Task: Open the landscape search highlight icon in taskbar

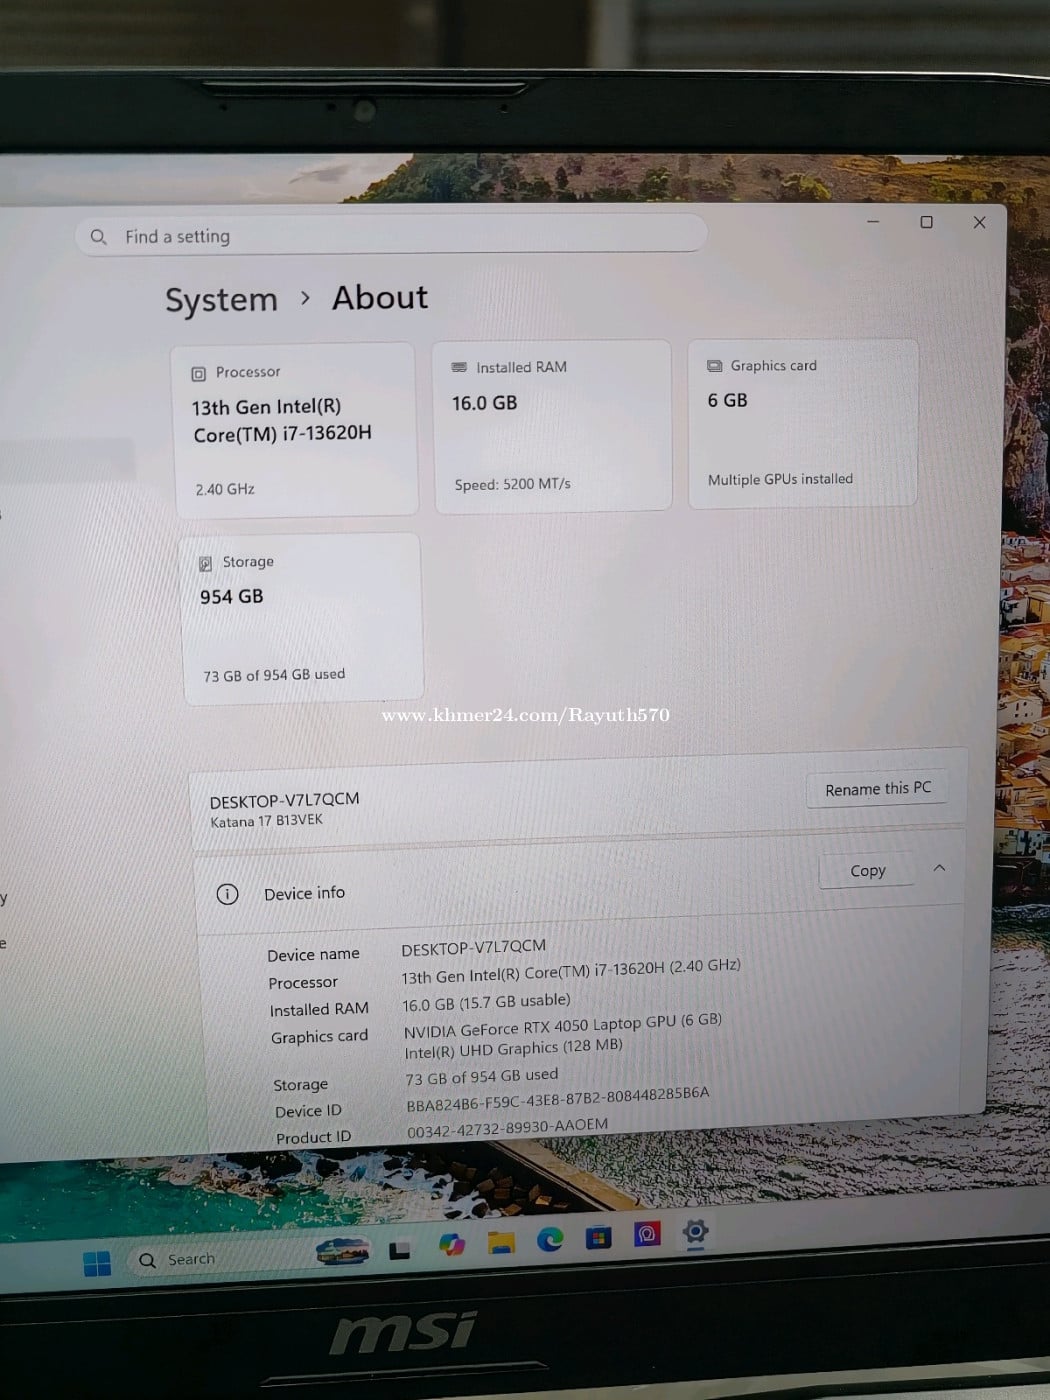Action: coord(343,1251)
